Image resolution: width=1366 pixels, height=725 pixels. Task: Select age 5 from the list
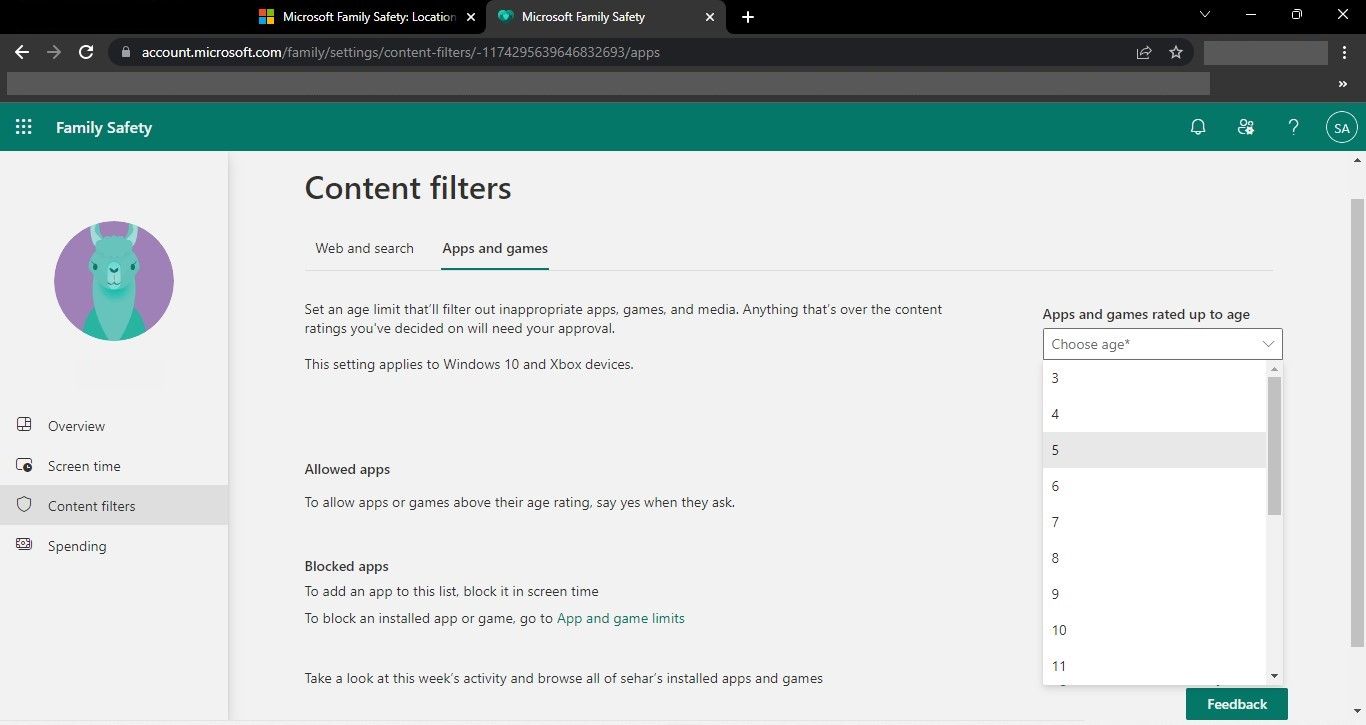tap(1154, 450)
